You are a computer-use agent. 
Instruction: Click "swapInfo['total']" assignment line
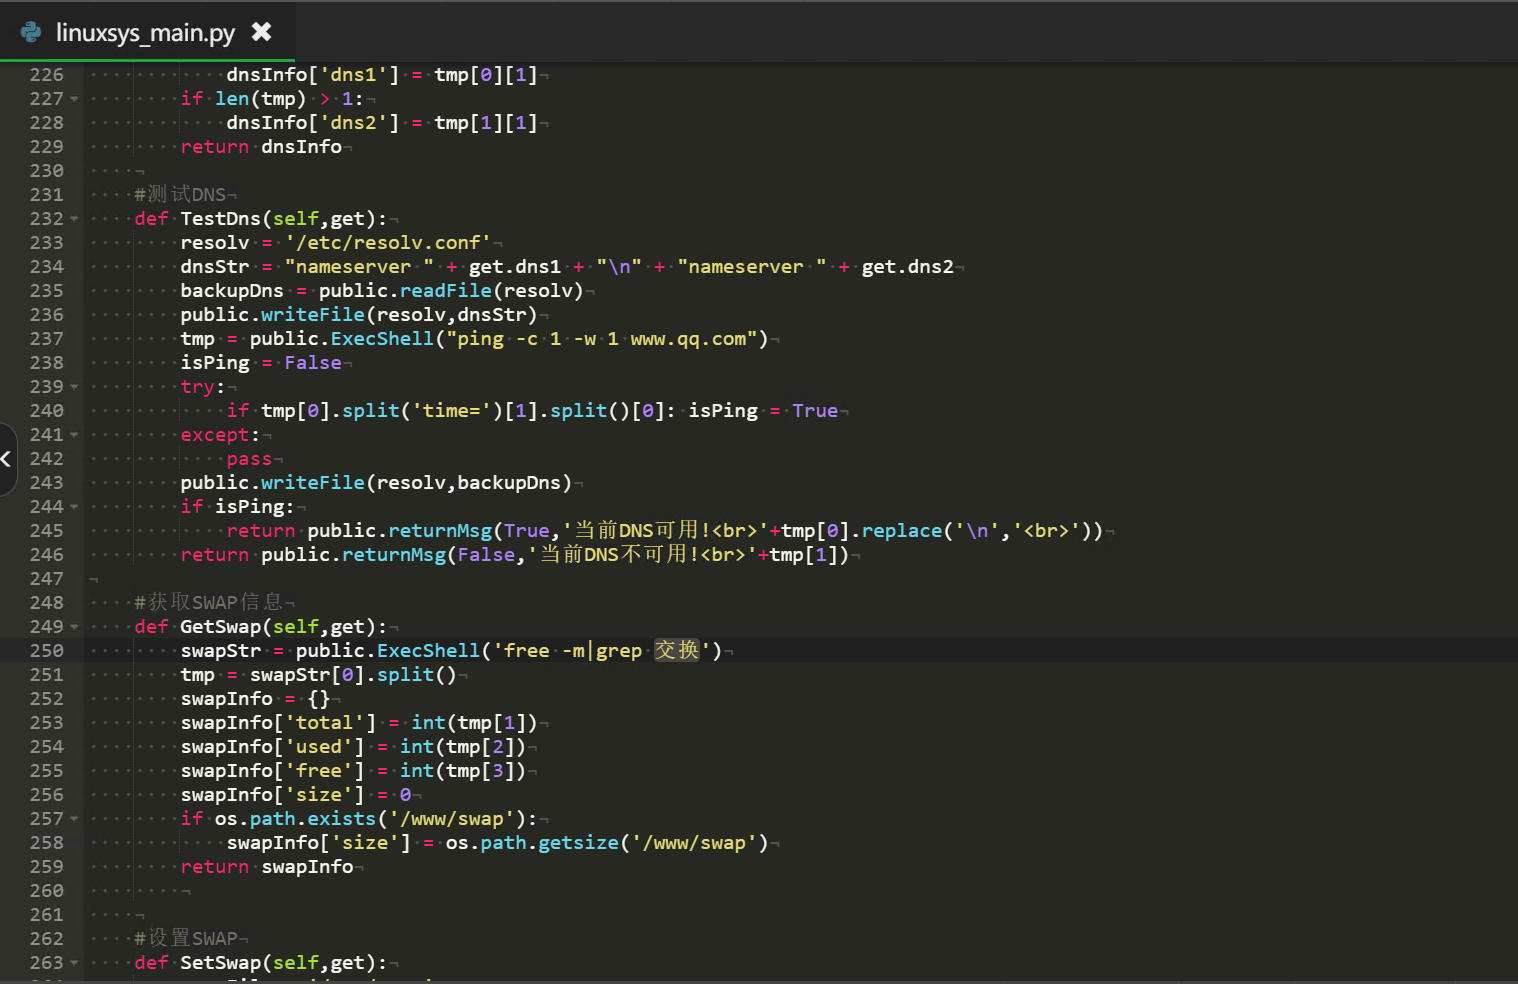point(359,723)
